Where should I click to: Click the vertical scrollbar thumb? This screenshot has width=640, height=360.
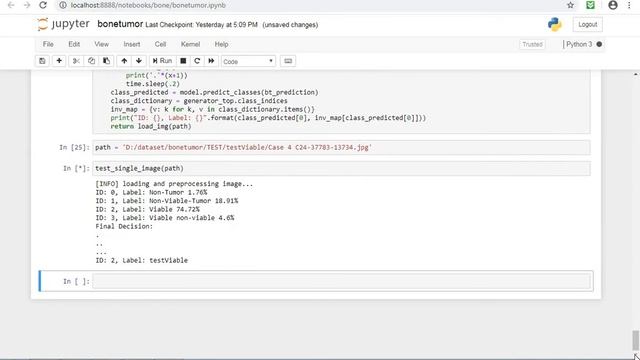coord(636,339)
